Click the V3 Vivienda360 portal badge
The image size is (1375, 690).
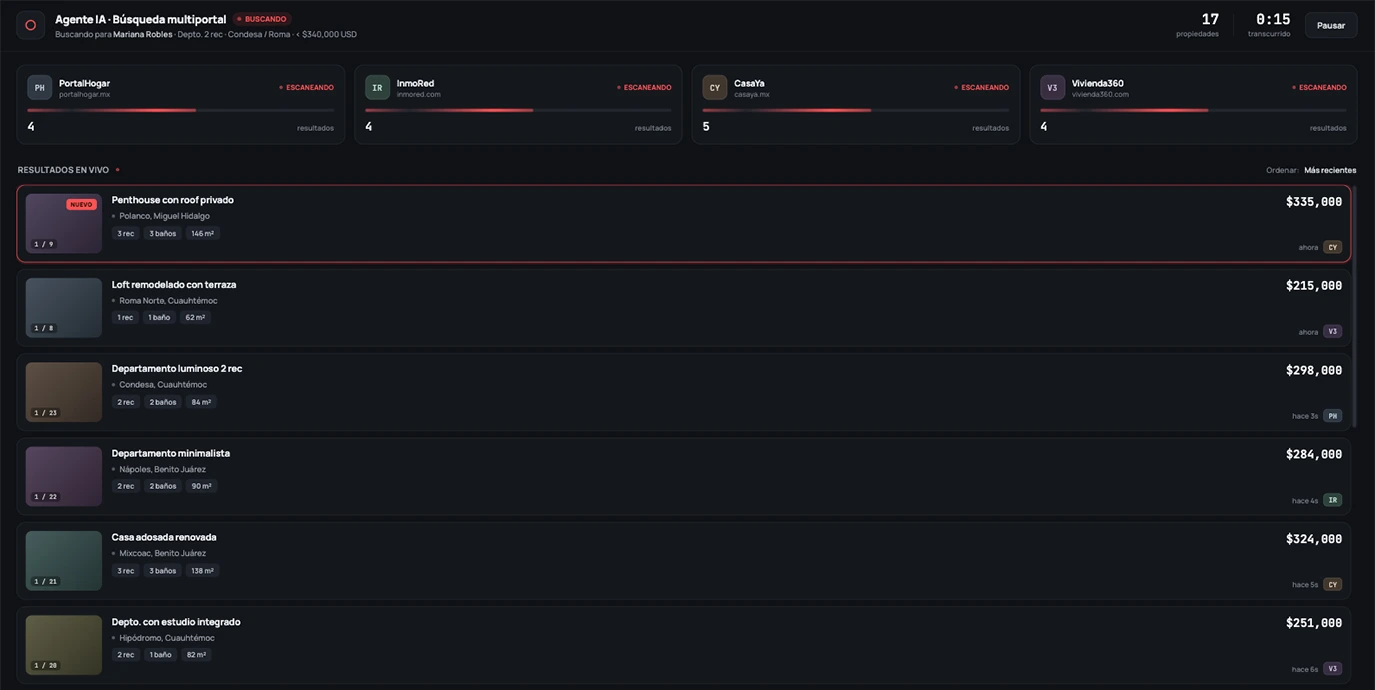[1052, 87]
